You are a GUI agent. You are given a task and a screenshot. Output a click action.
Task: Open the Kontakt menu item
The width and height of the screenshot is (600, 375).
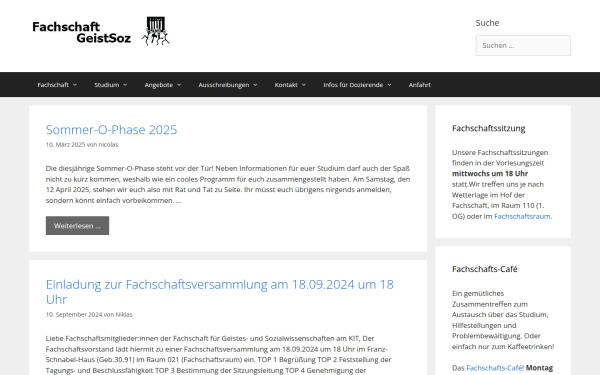[286, 85]
